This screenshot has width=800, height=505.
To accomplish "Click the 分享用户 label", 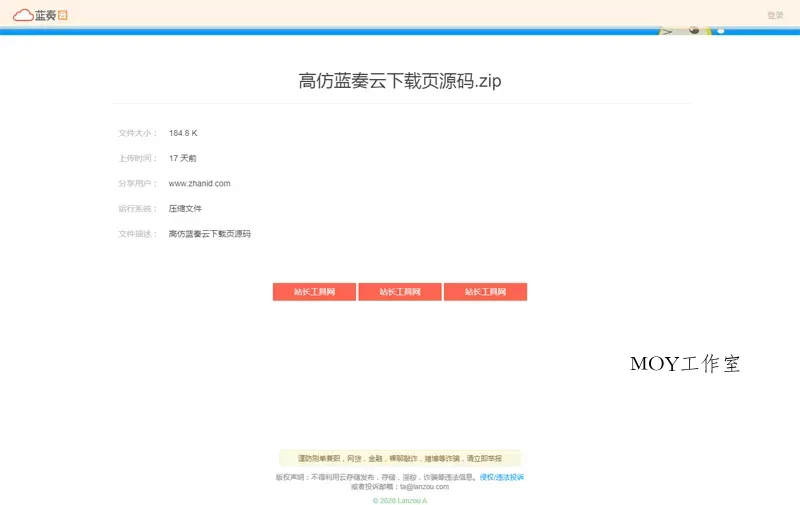I will [138, 183].
